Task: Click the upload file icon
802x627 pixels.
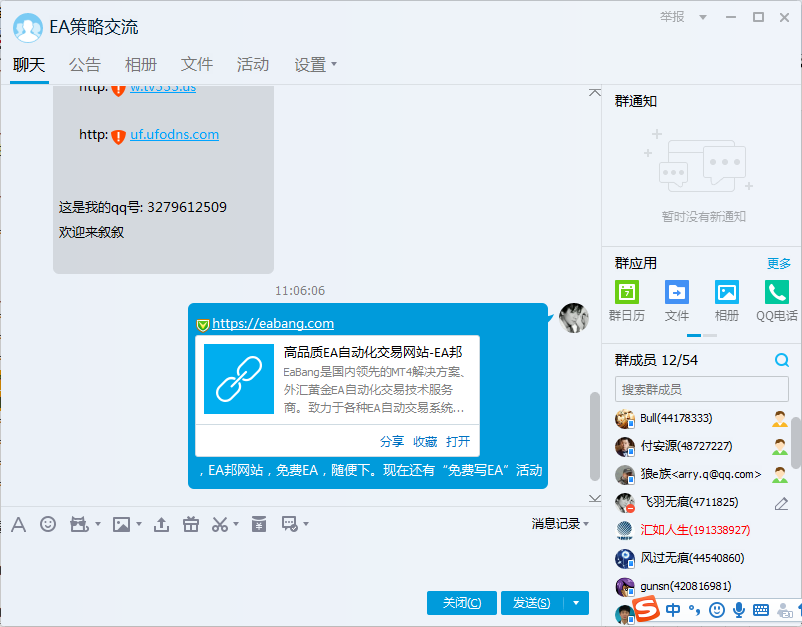Action: pyautogui.click(x=161, y=524)
